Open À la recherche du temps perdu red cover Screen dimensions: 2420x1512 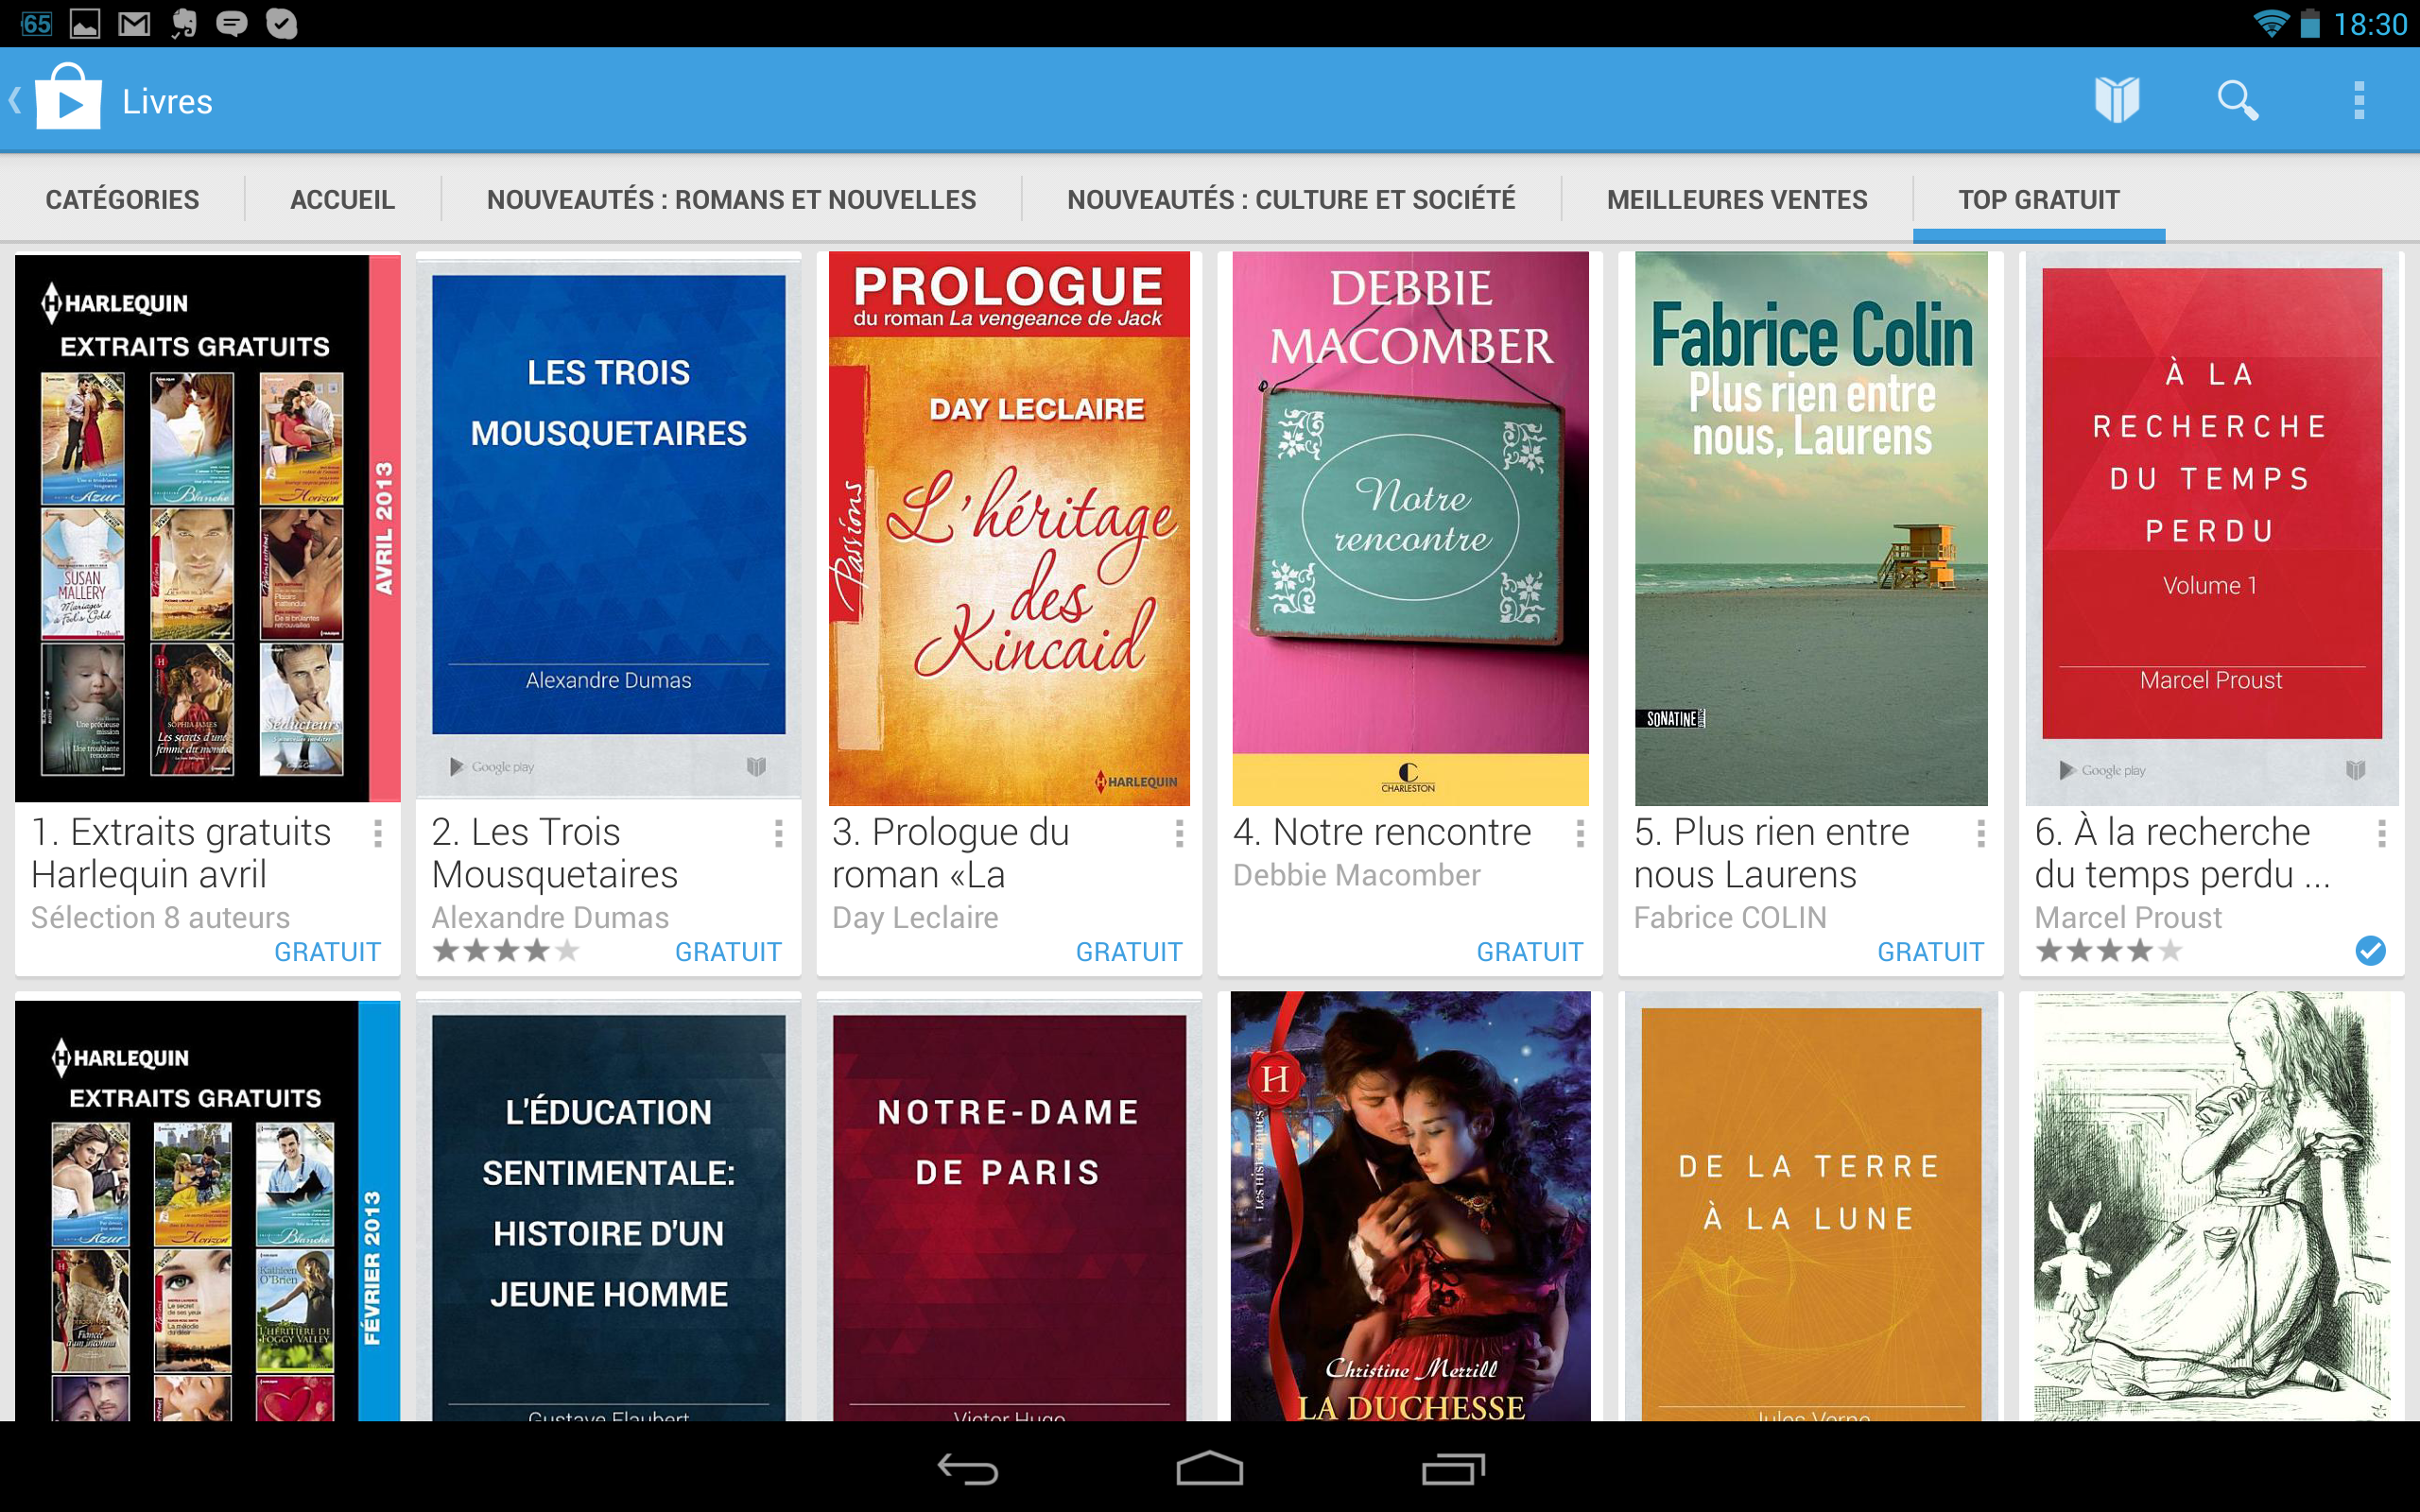[2212, 528]
